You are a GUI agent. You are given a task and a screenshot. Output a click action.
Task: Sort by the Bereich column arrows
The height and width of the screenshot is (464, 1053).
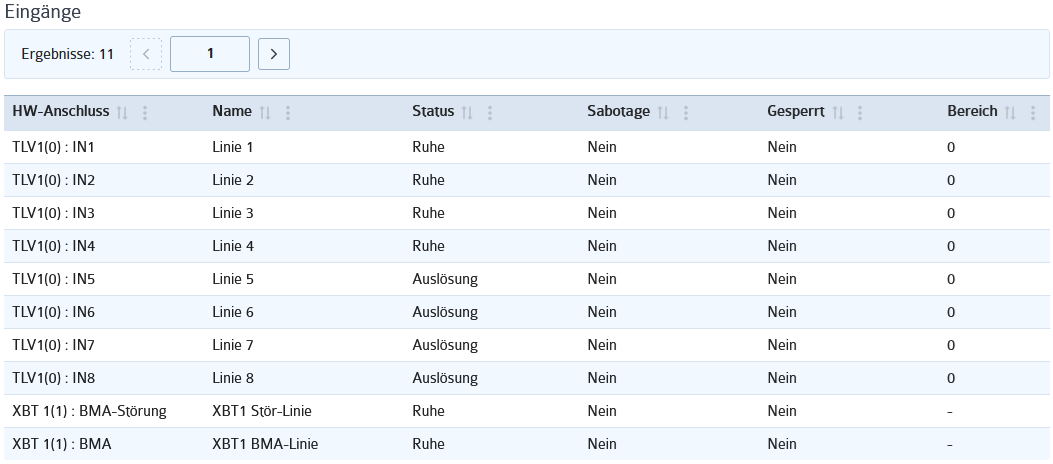1010,113
